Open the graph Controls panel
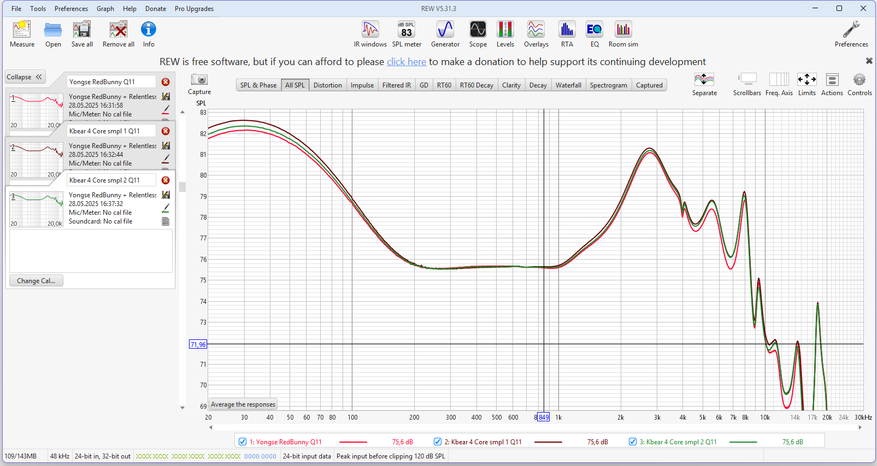877x466 pixels. tap(859, 82)
